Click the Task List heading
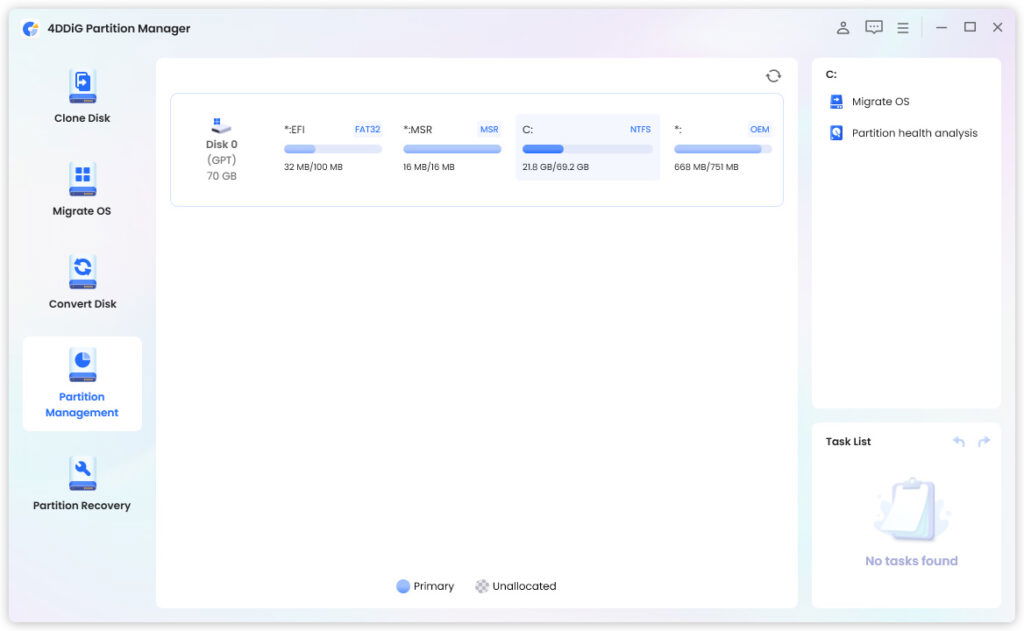The image size is (1024, 631). [848, 442]
